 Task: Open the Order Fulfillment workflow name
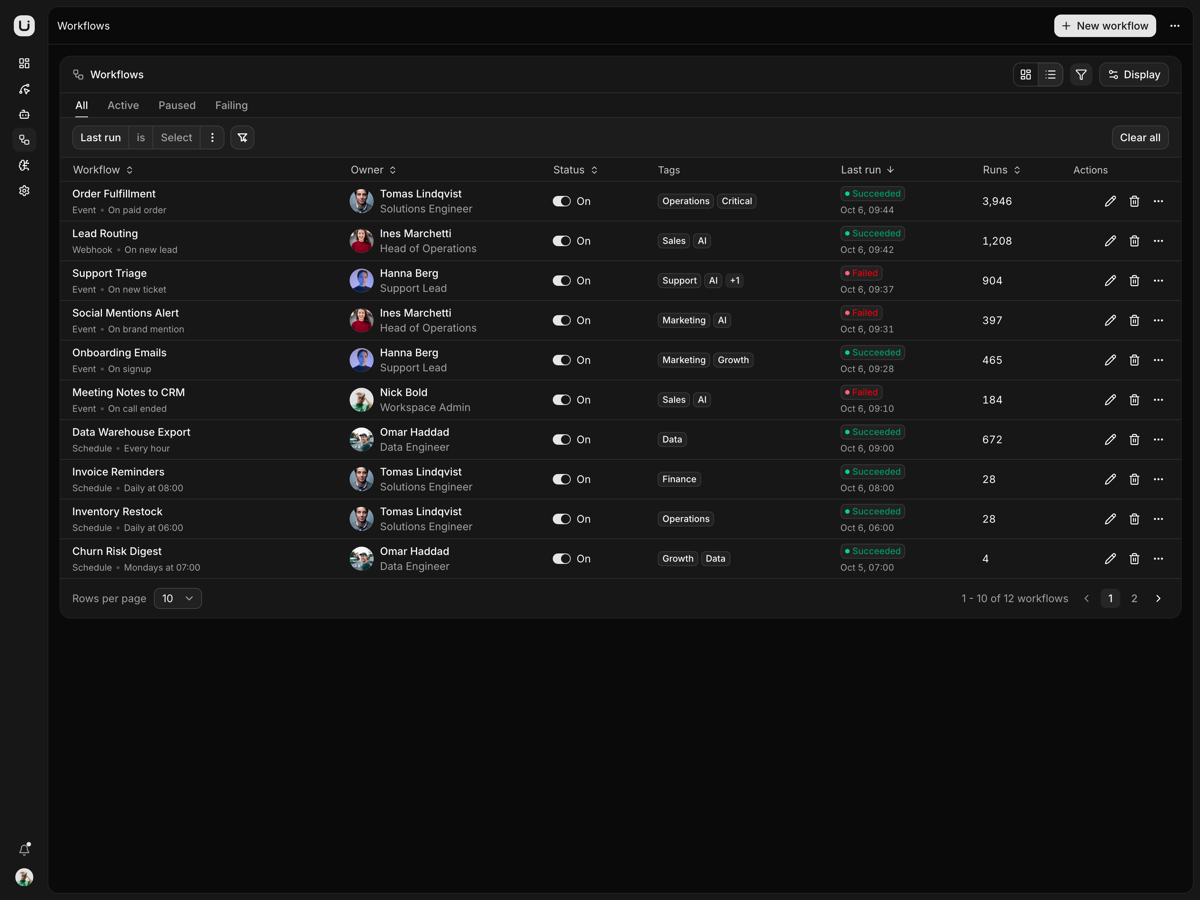coord(114,194)
